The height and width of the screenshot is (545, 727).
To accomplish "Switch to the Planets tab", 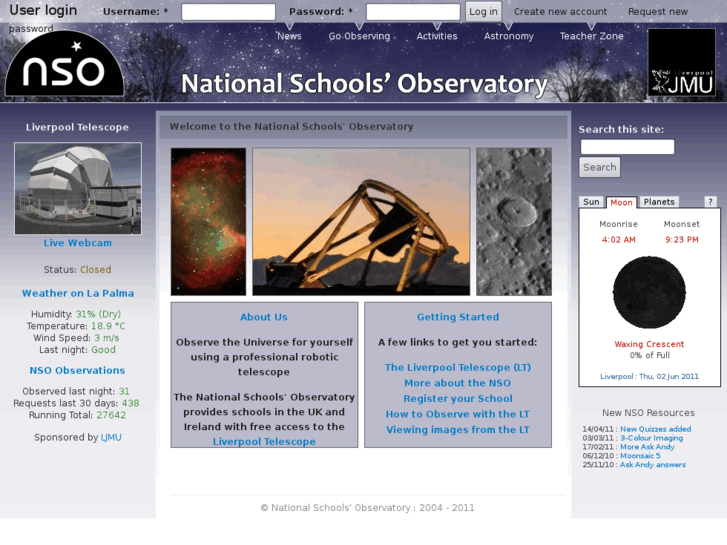I will tap(659, 202).
